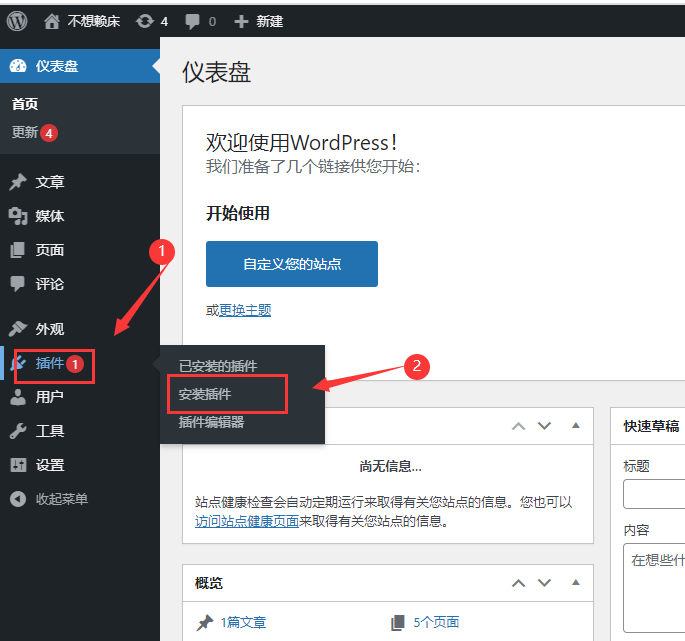The height and width of the screenshot is (641, 685).
Task: Click the collapse arrow icon beside 收起菜单
Action: click(18, 499)
